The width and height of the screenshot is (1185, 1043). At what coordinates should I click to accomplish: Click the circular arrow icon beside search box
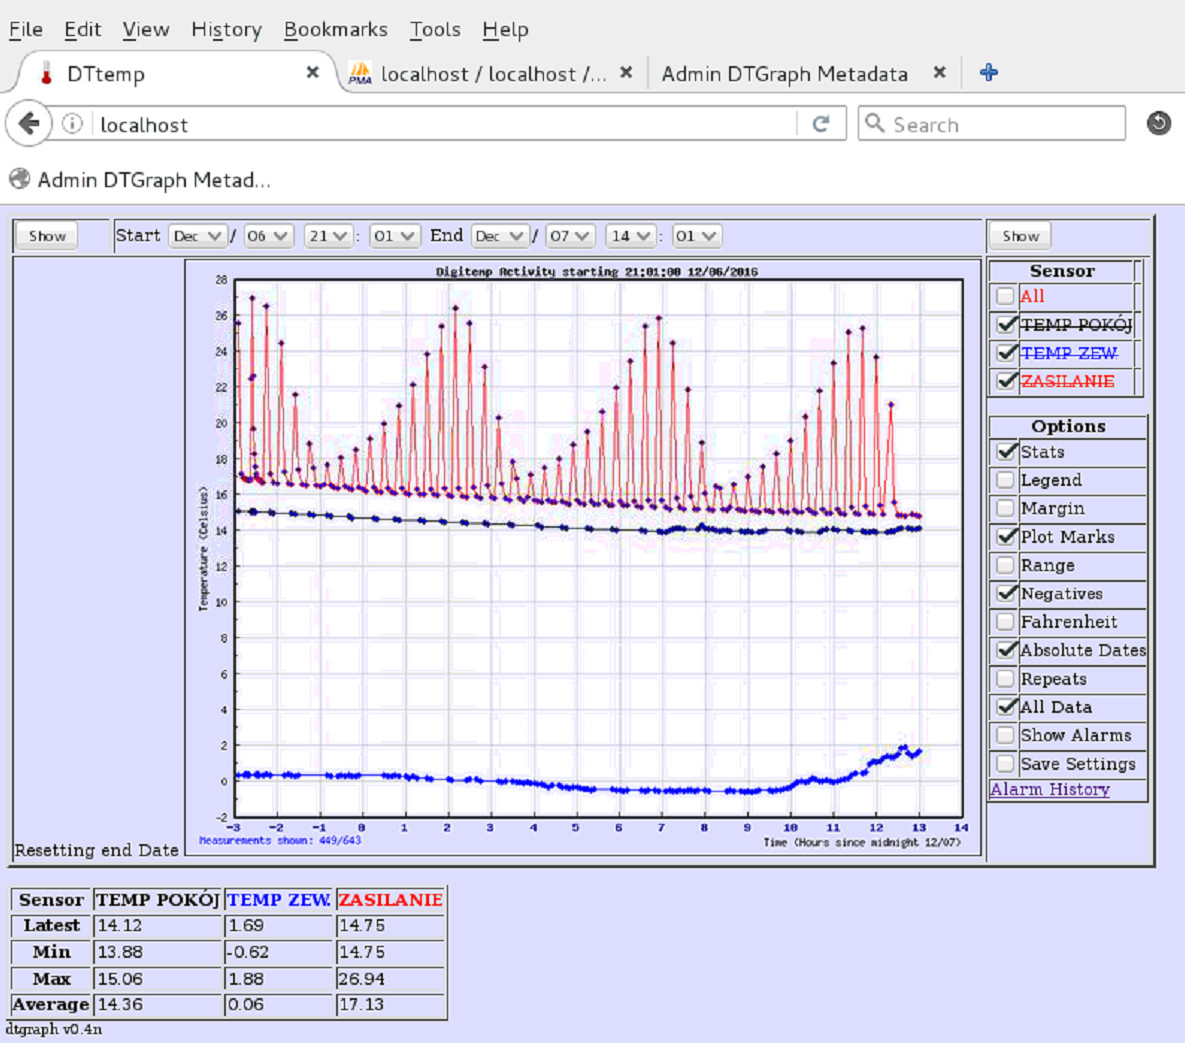1158,124
